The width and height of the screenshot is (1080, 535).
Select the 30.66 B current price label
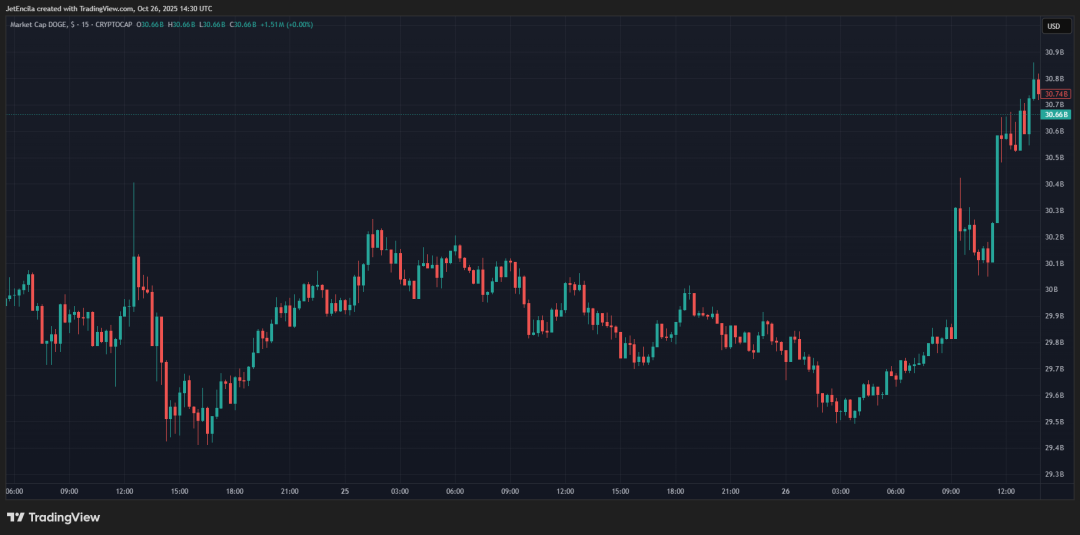coord(1055,115)
